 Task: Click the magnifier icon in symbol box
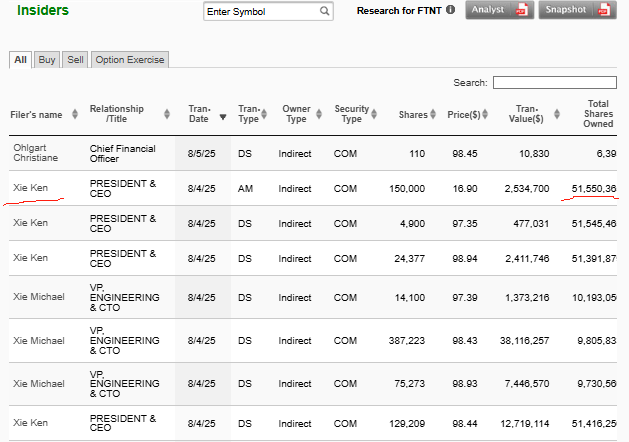(x=324, y=11)
